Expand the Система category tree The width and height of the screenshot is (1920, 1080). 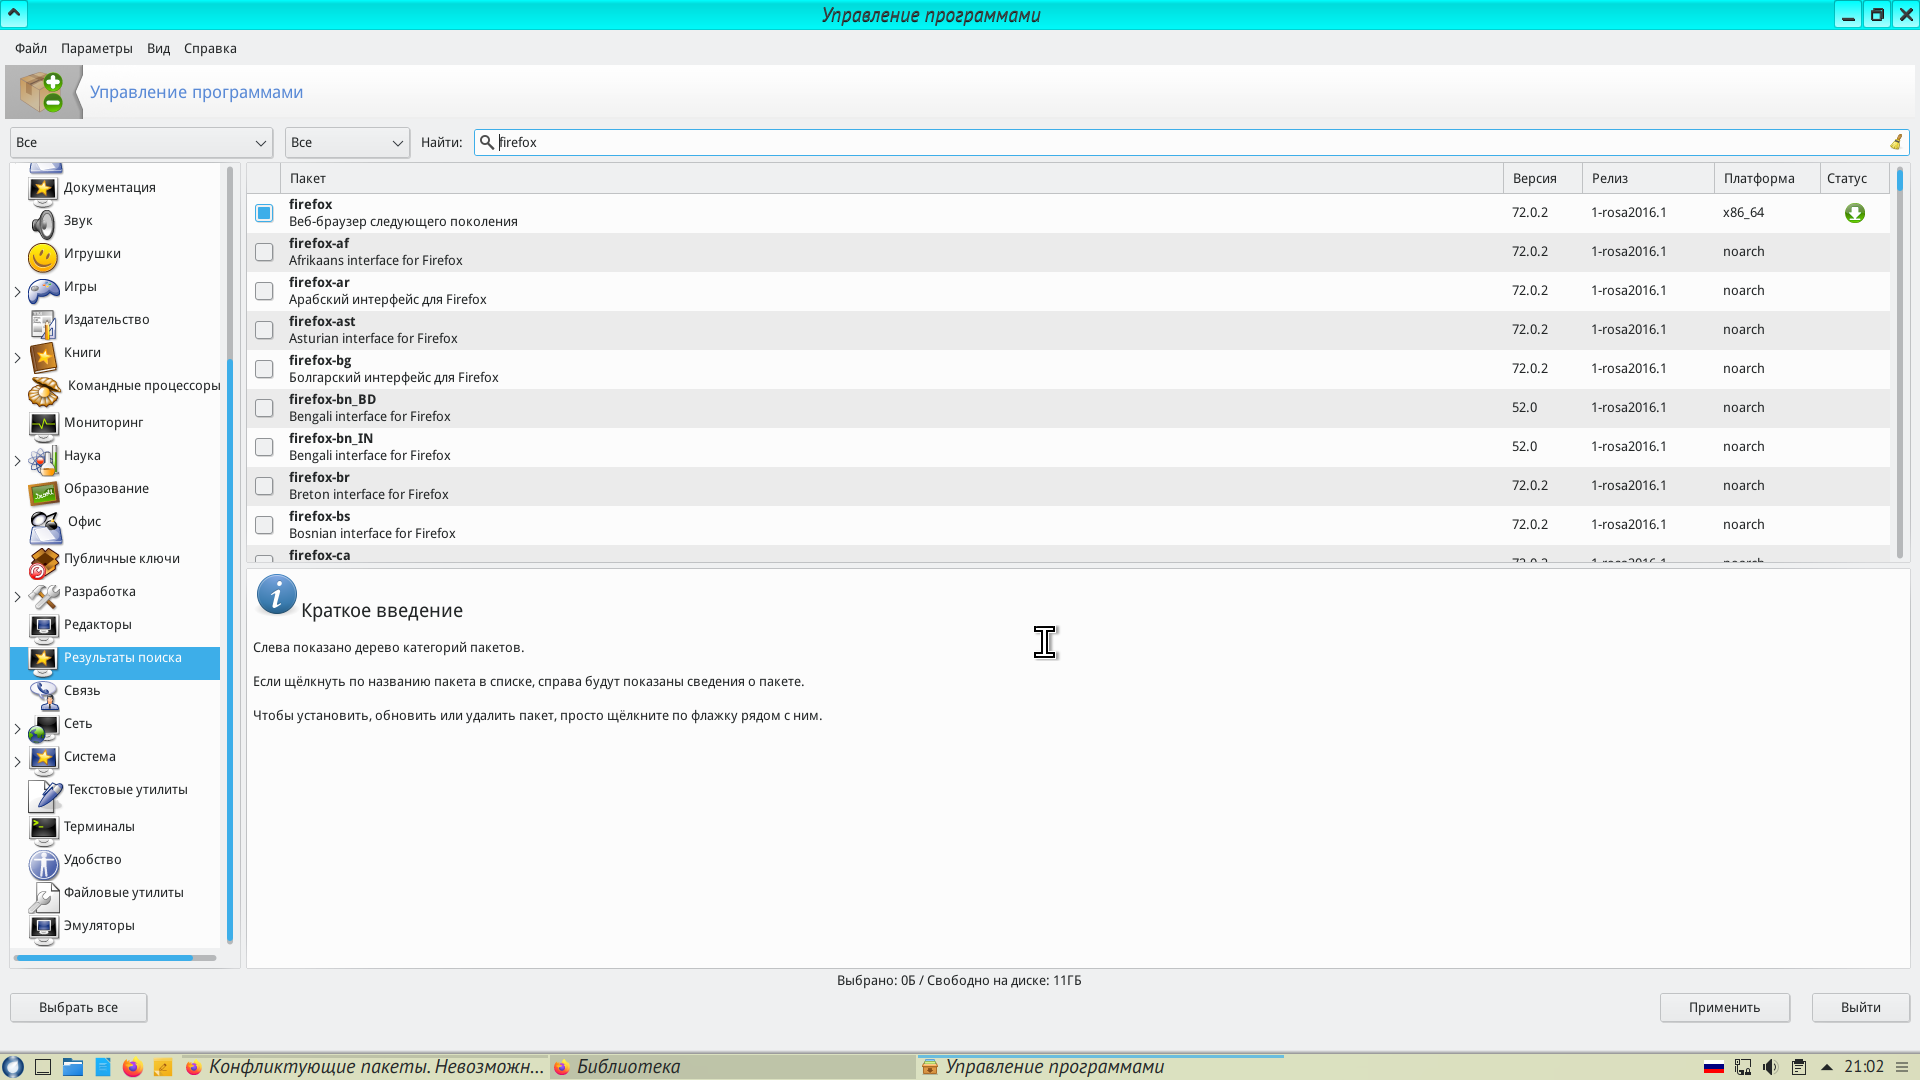[17, 762]
